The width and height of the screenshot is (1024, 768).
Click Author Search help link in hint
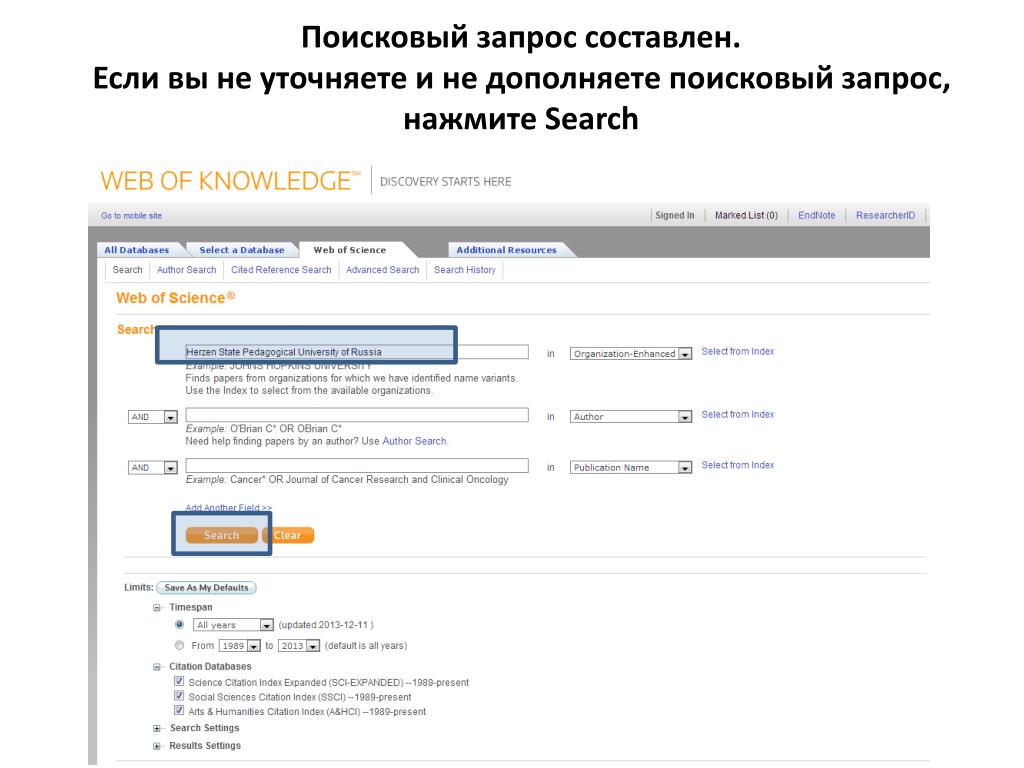click(414, 441)
